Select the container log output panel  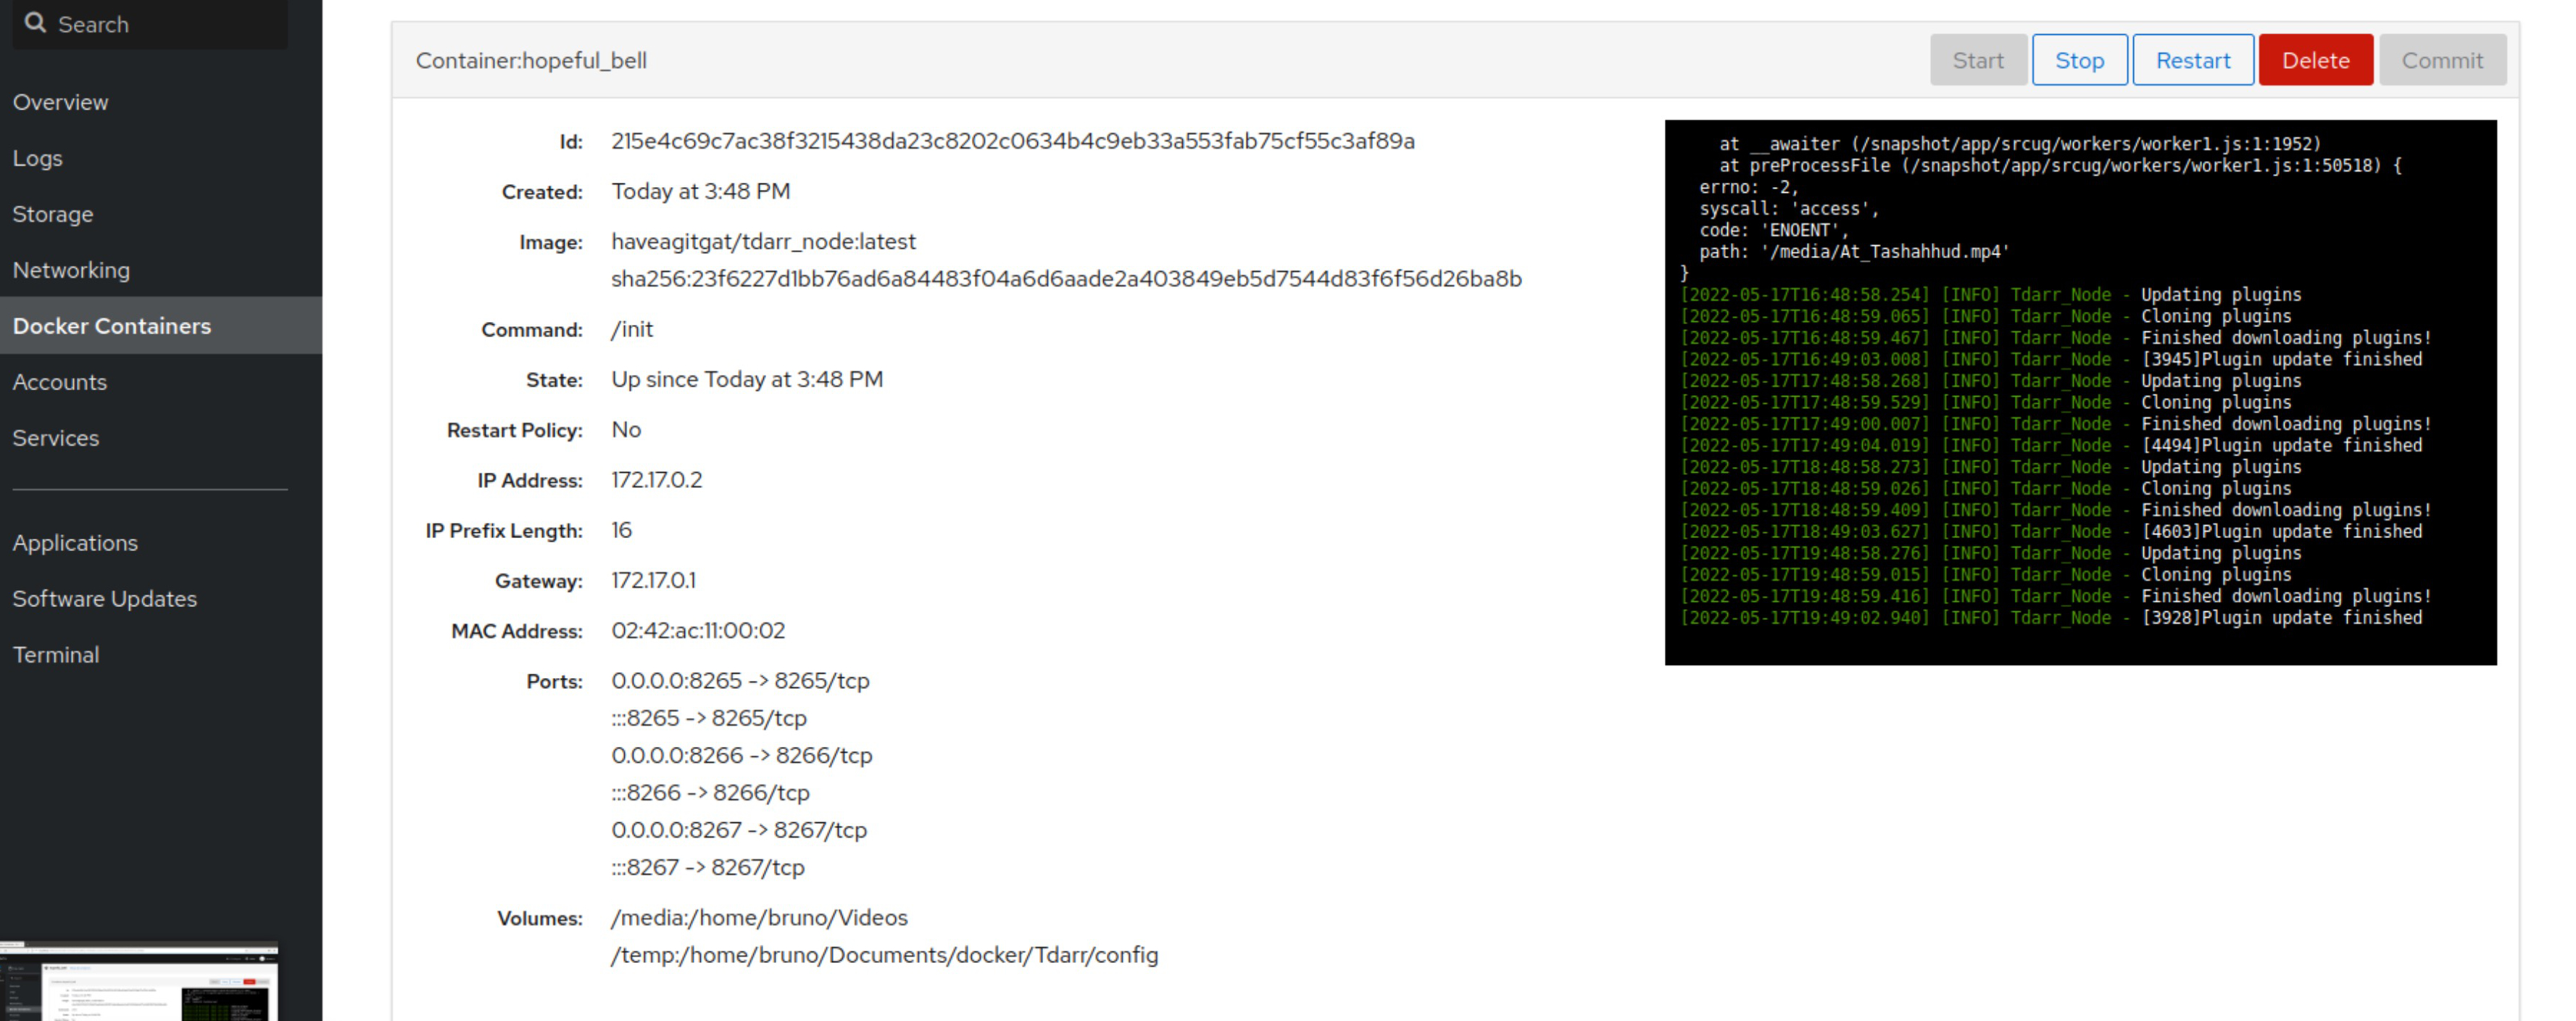coord(2080,390)
